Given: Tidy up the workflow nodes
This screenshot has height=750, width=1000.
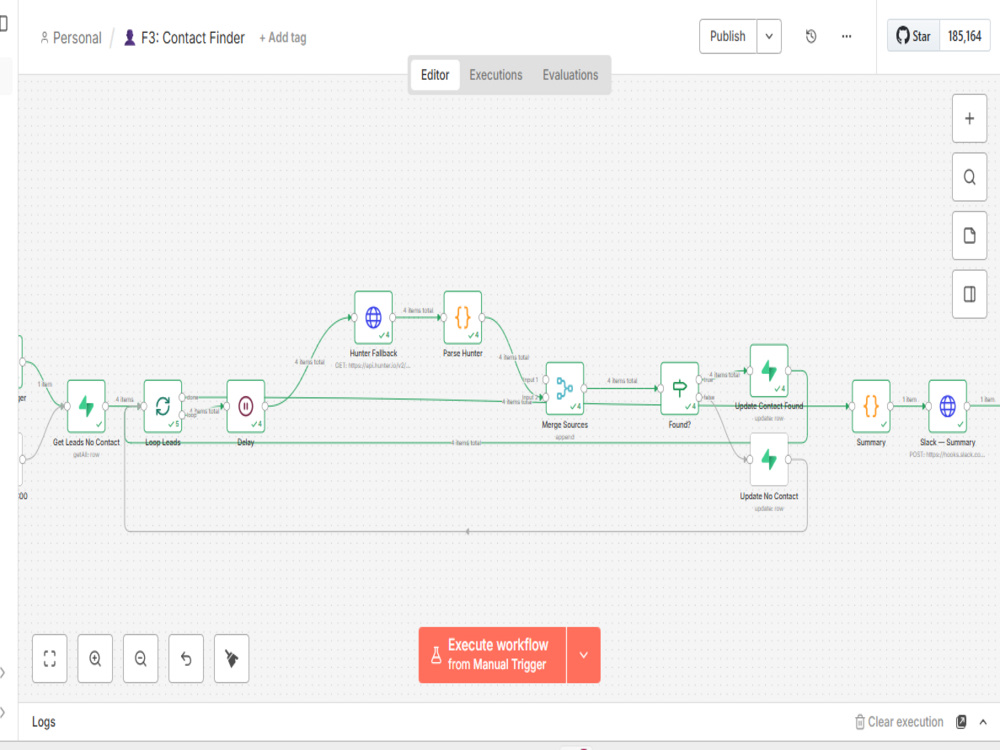Looking at the screenshot, I should click(x=232, y=658).
